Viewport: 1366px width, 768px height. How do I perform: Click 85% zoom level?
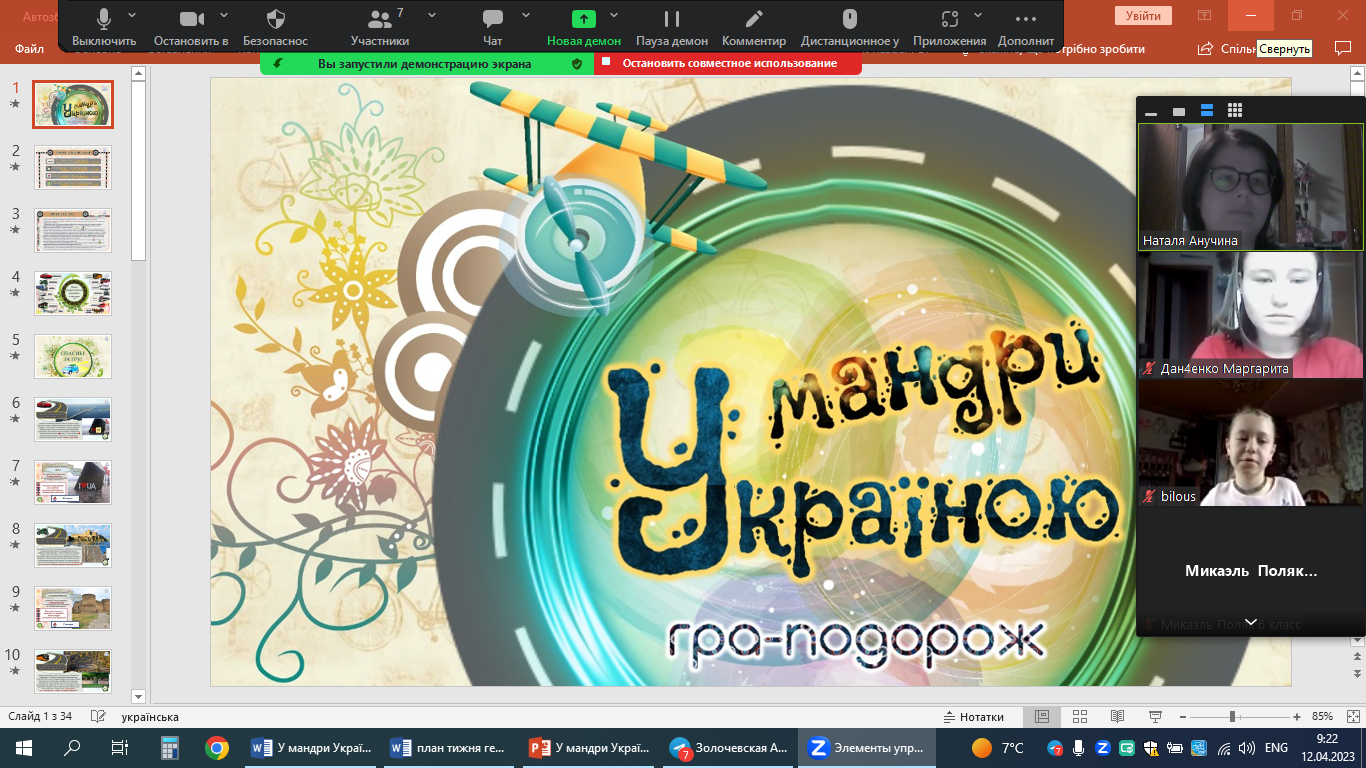point(1322,717)
